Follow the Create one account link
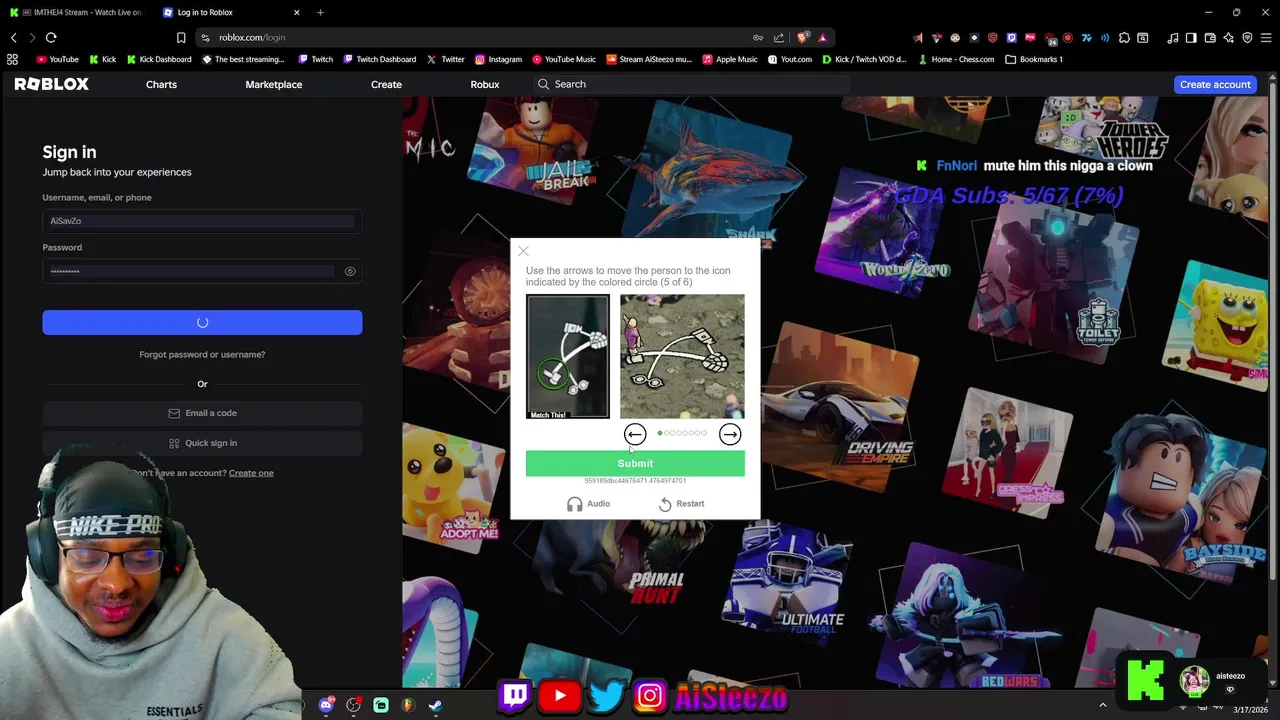 251,473
